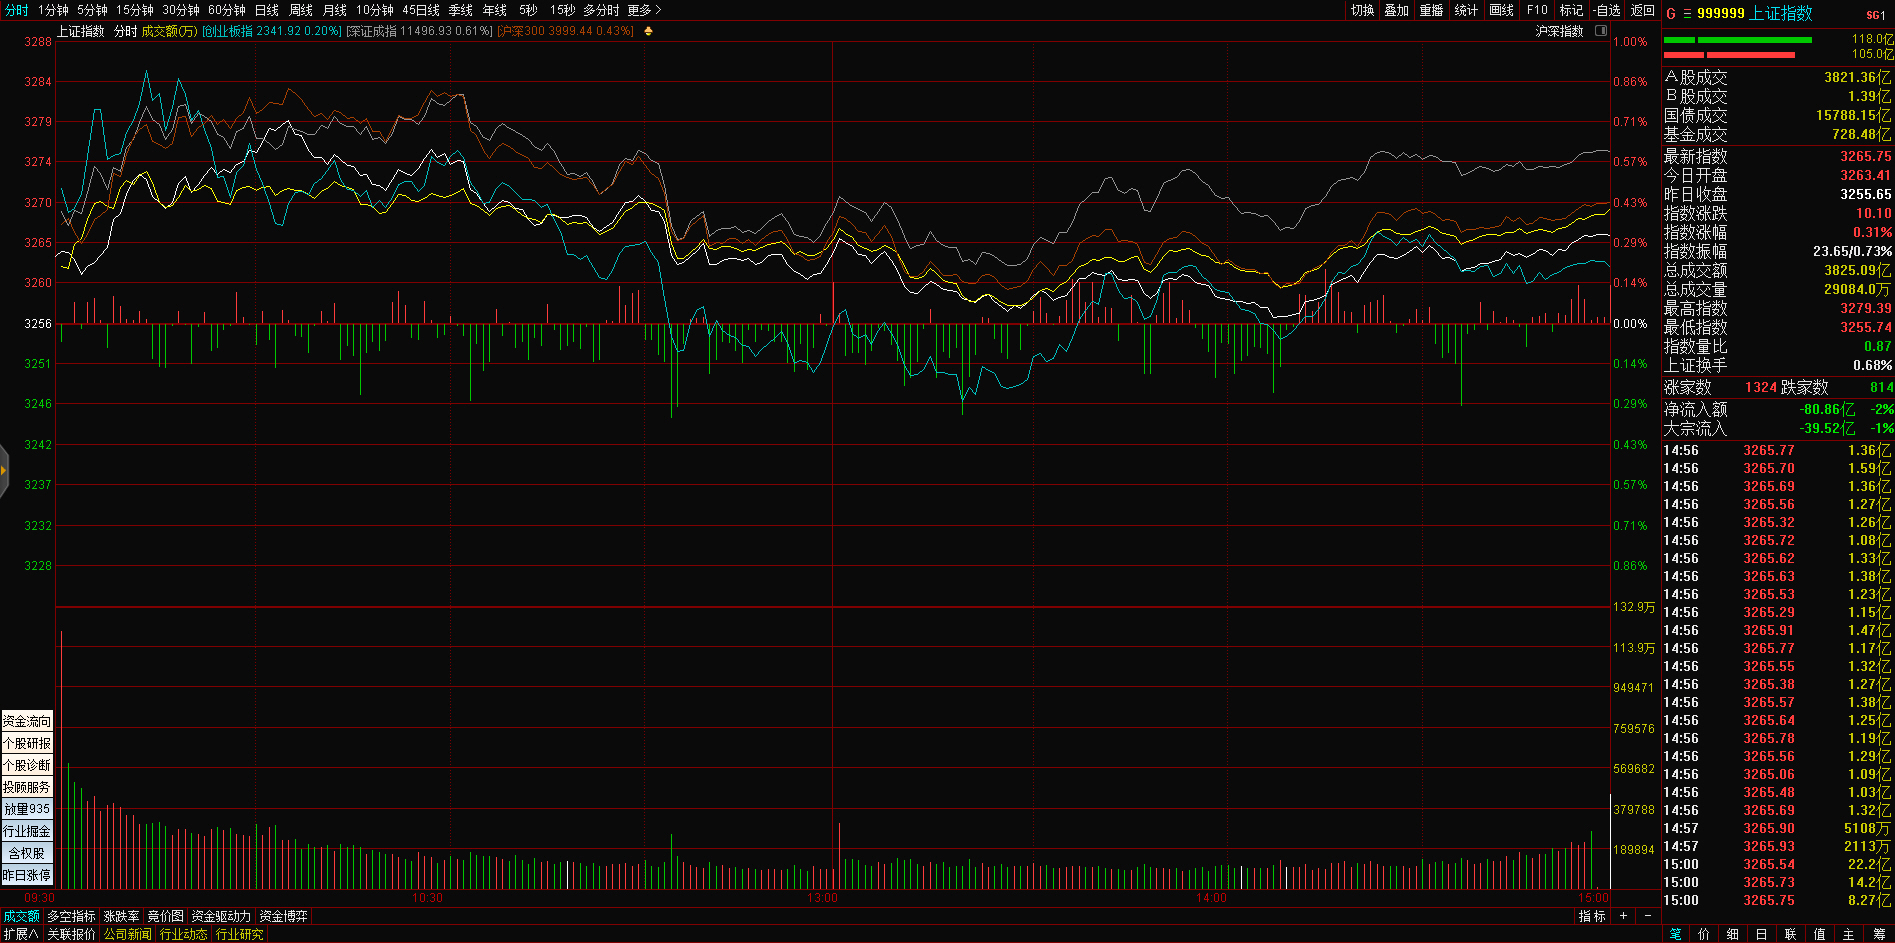Screen dimensions: 1895x943
Task: Toggle the 叠加 overlay option
Action: point(1396,10)
